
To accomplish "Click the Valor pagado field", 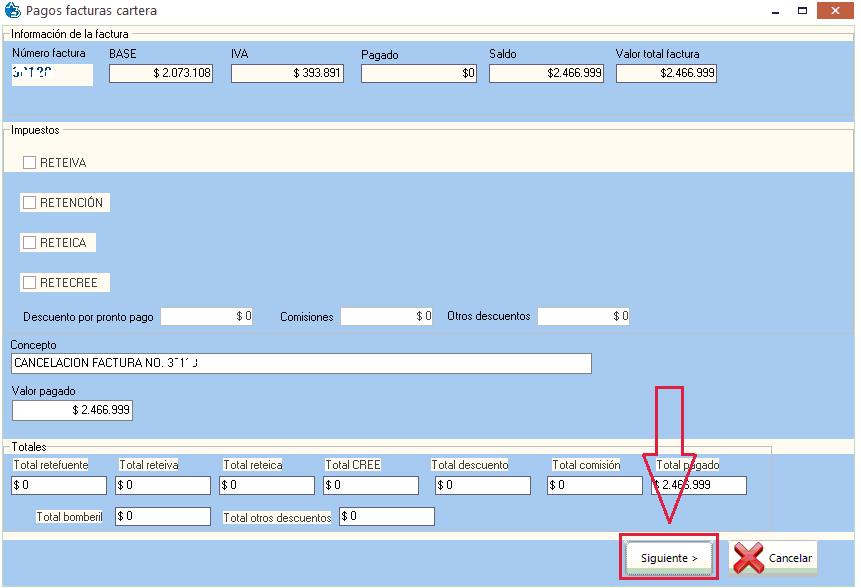I will tap(72, 411).
